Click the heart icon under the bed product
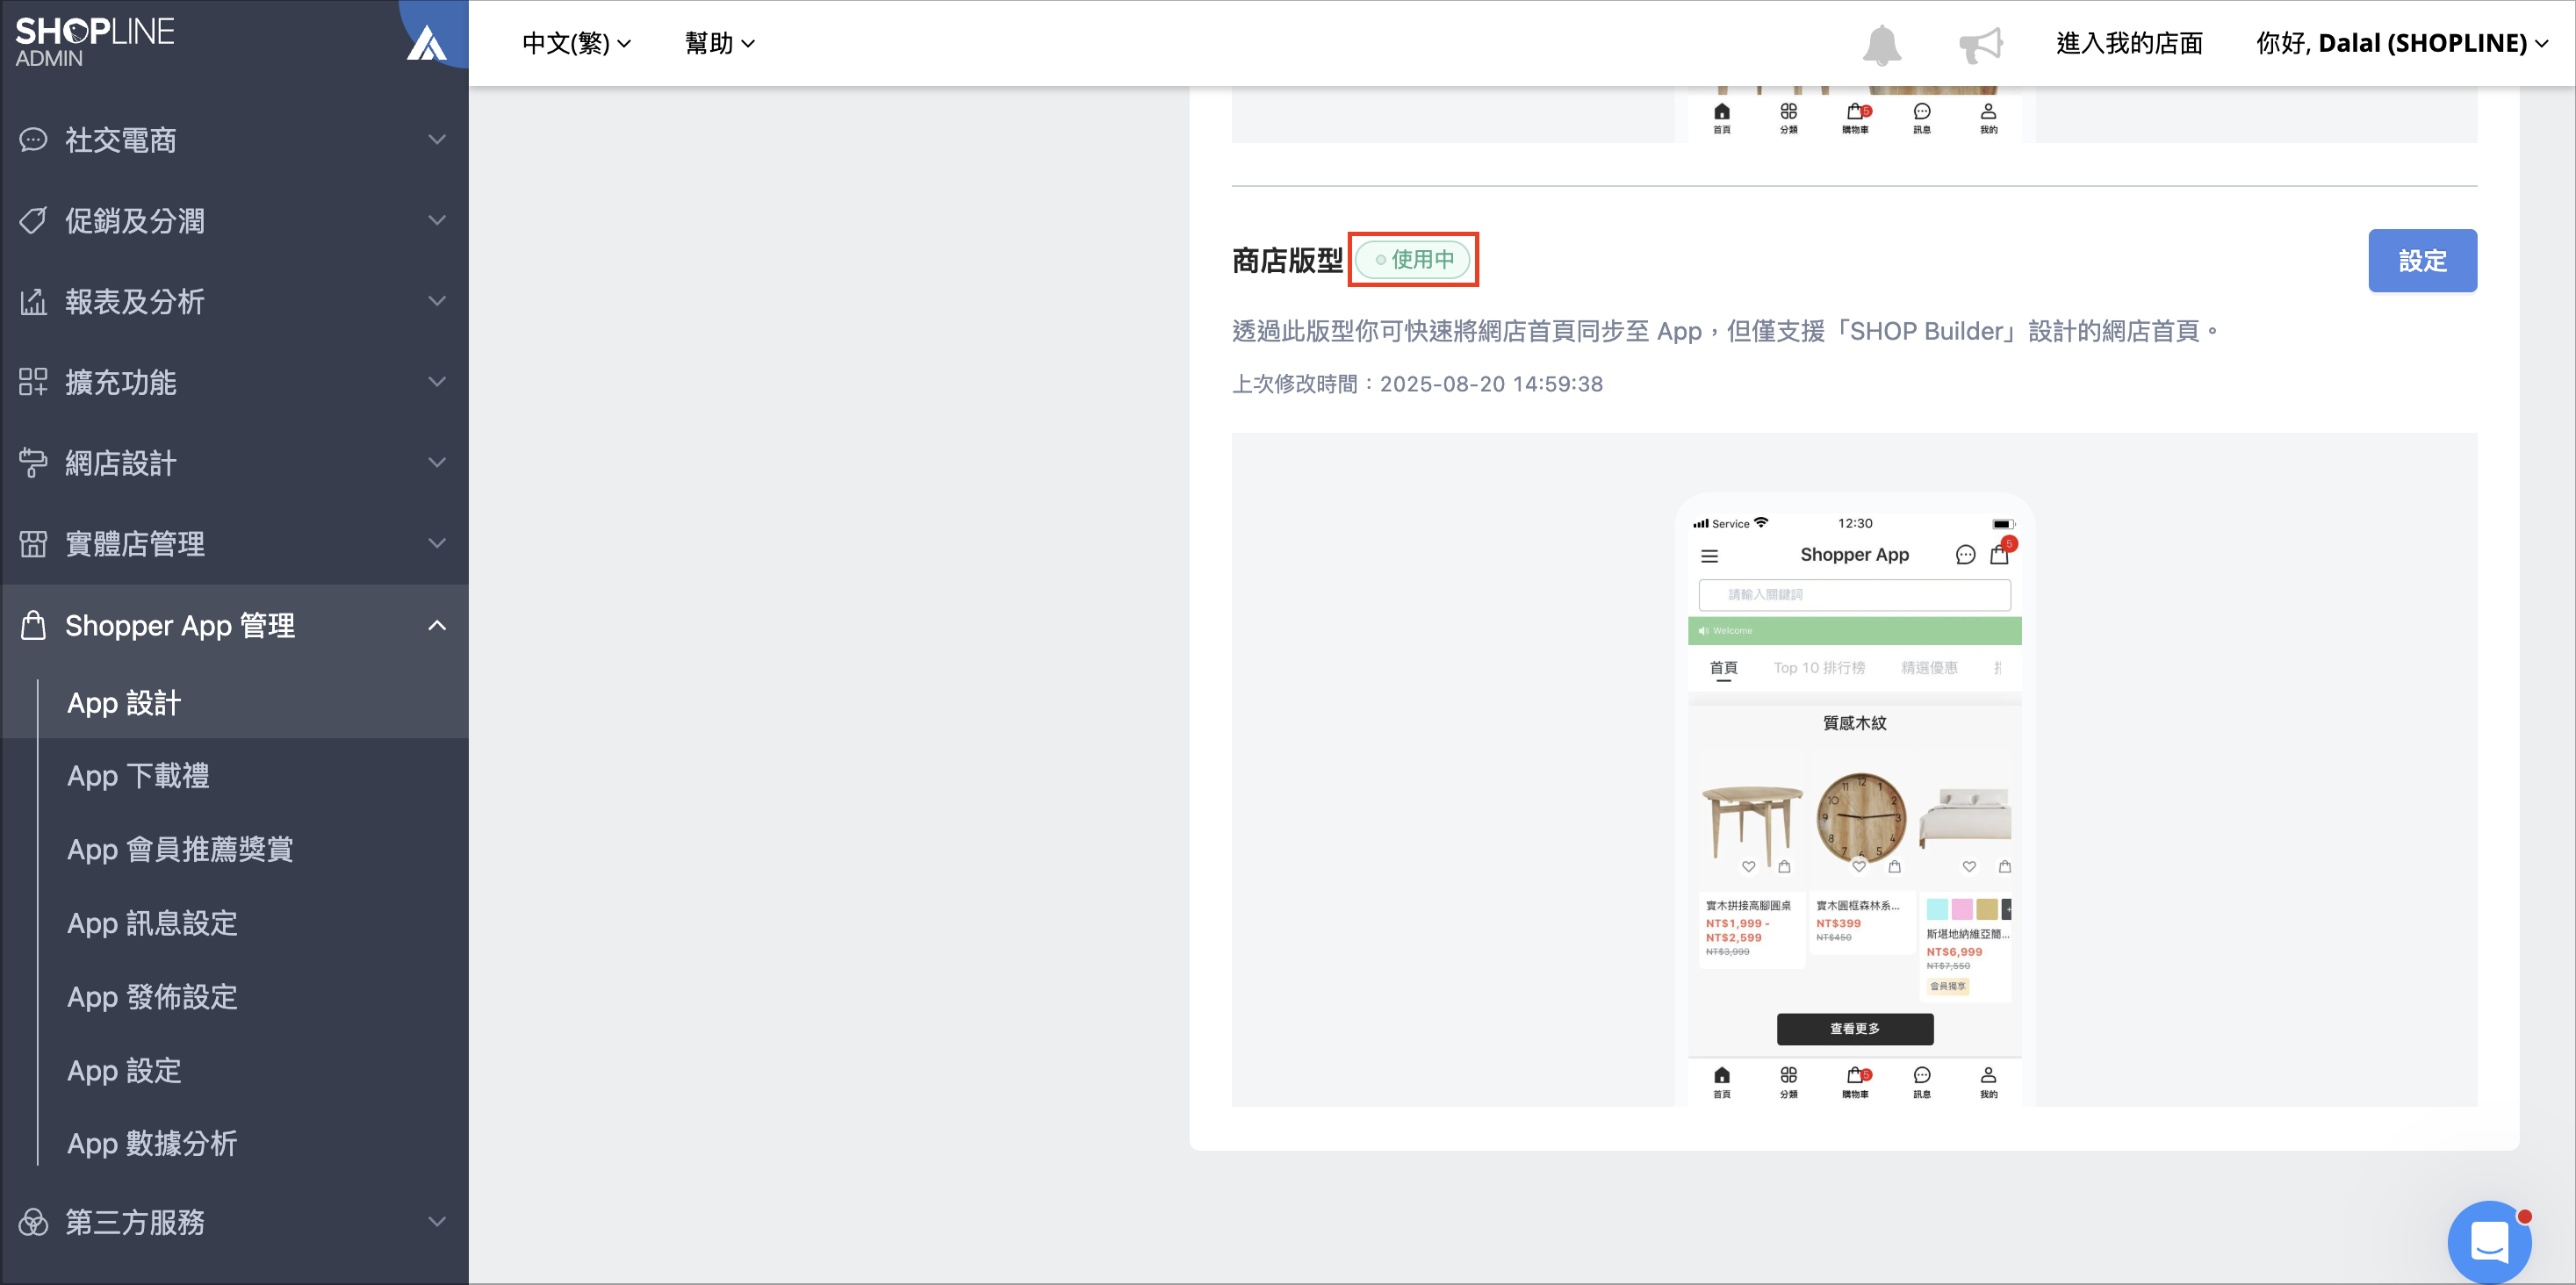The height and width of the screenshot is (1285, 2576). click(1969, 866)
